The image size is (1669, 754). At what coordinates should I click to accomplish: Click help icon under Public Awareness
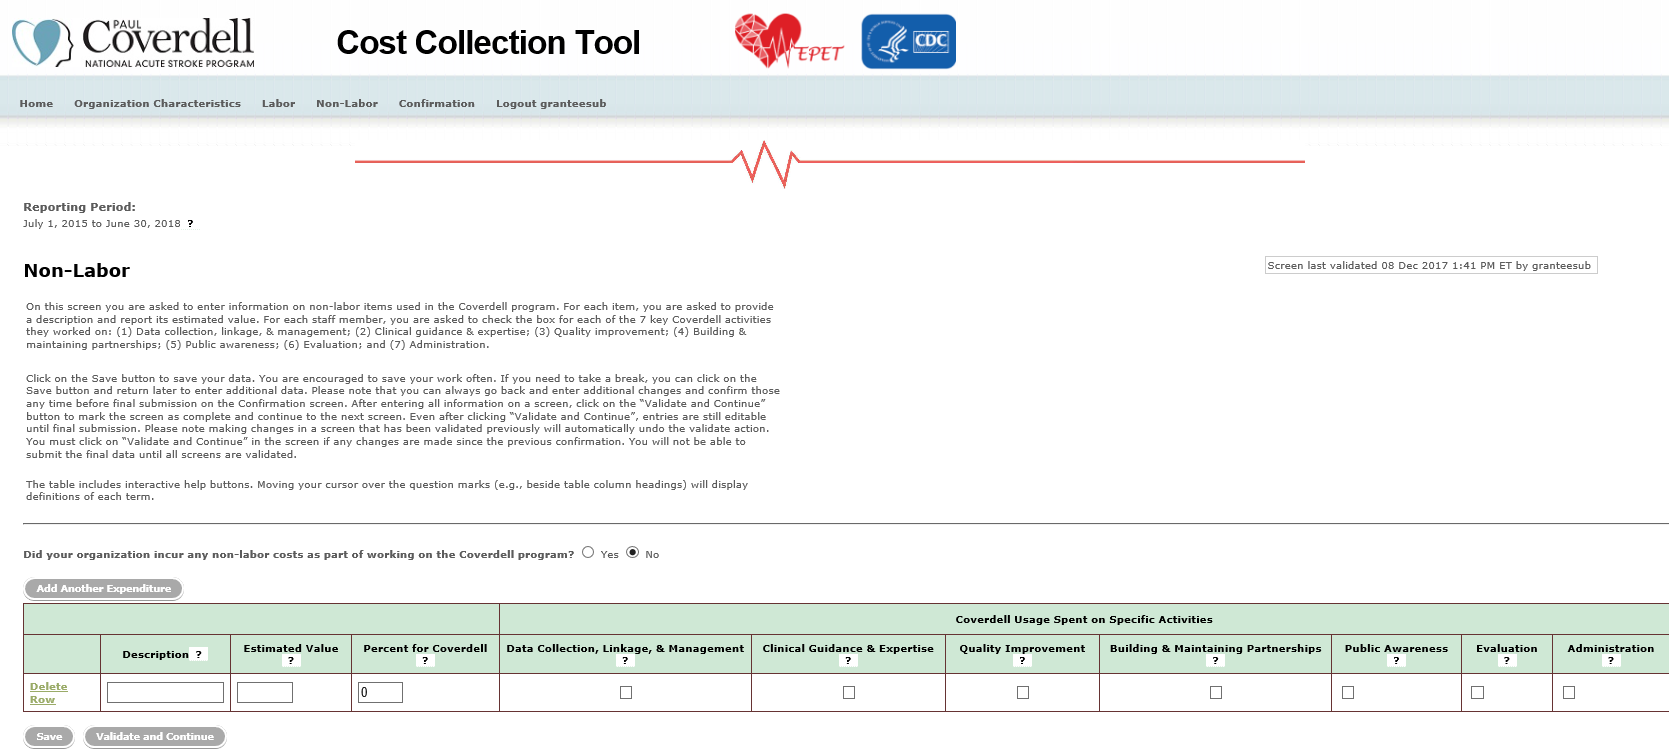click(x=1396, y=661)
